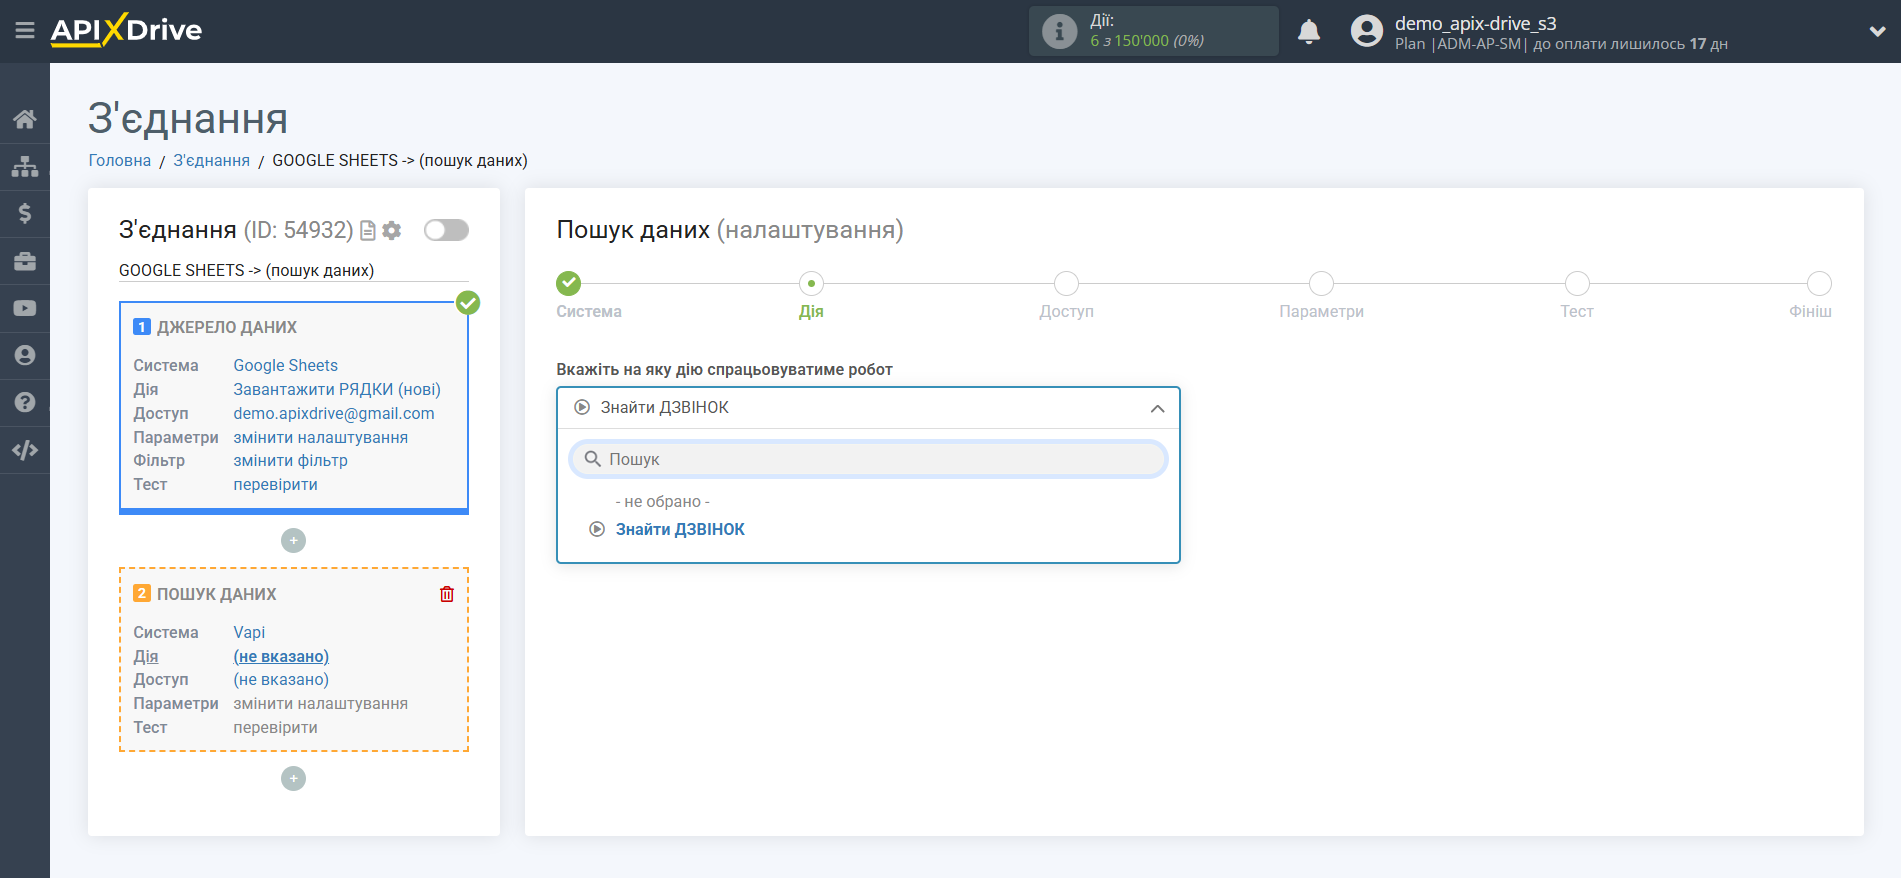Click змінити налаштування in source block

321,438
